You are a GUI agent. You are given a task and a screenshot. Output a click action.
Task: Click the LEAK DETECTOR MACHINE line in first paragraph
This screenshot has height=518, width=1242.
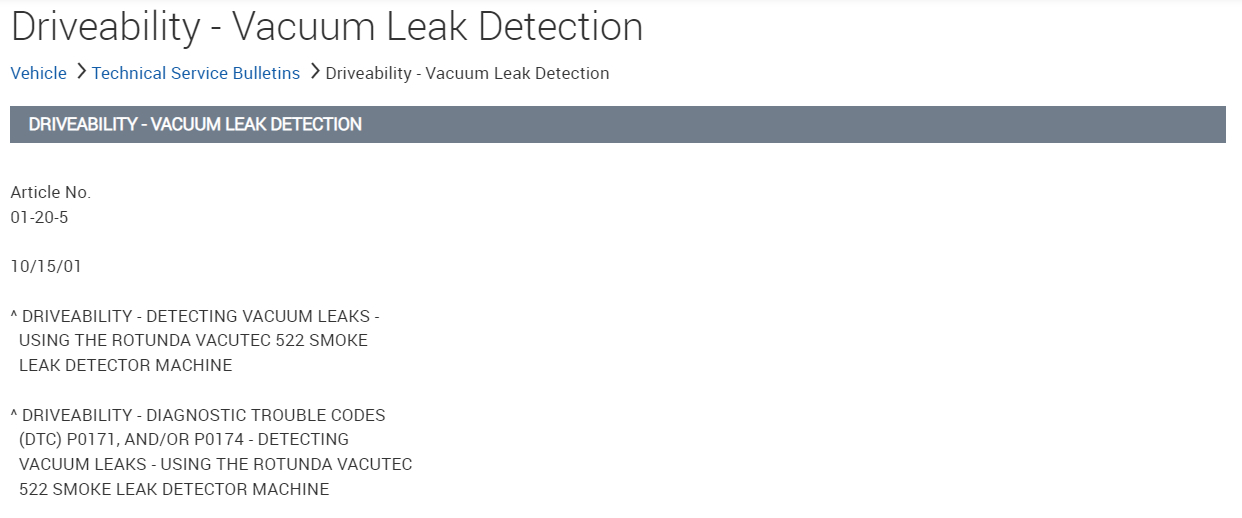[125, 366]
